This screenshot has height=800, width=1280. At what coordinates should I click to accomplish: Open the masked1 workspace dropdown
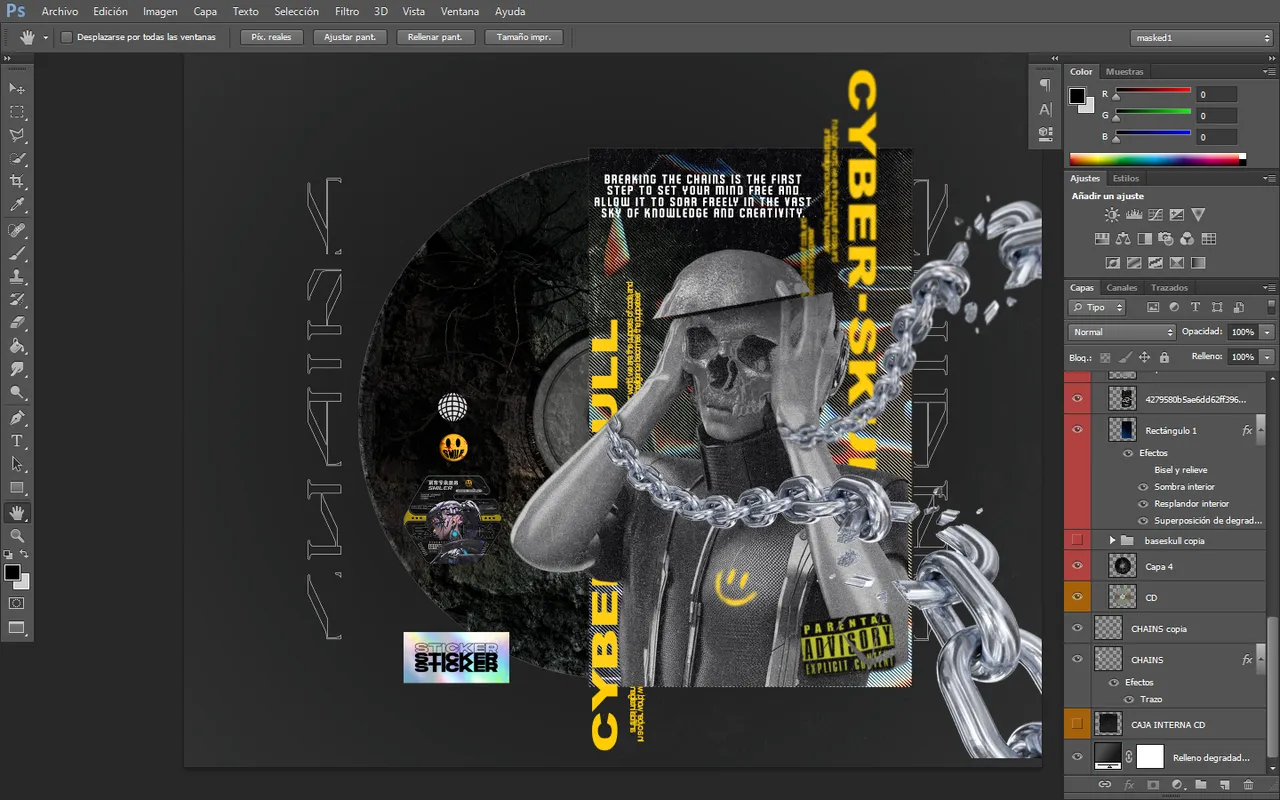[x=1201, y=37]
